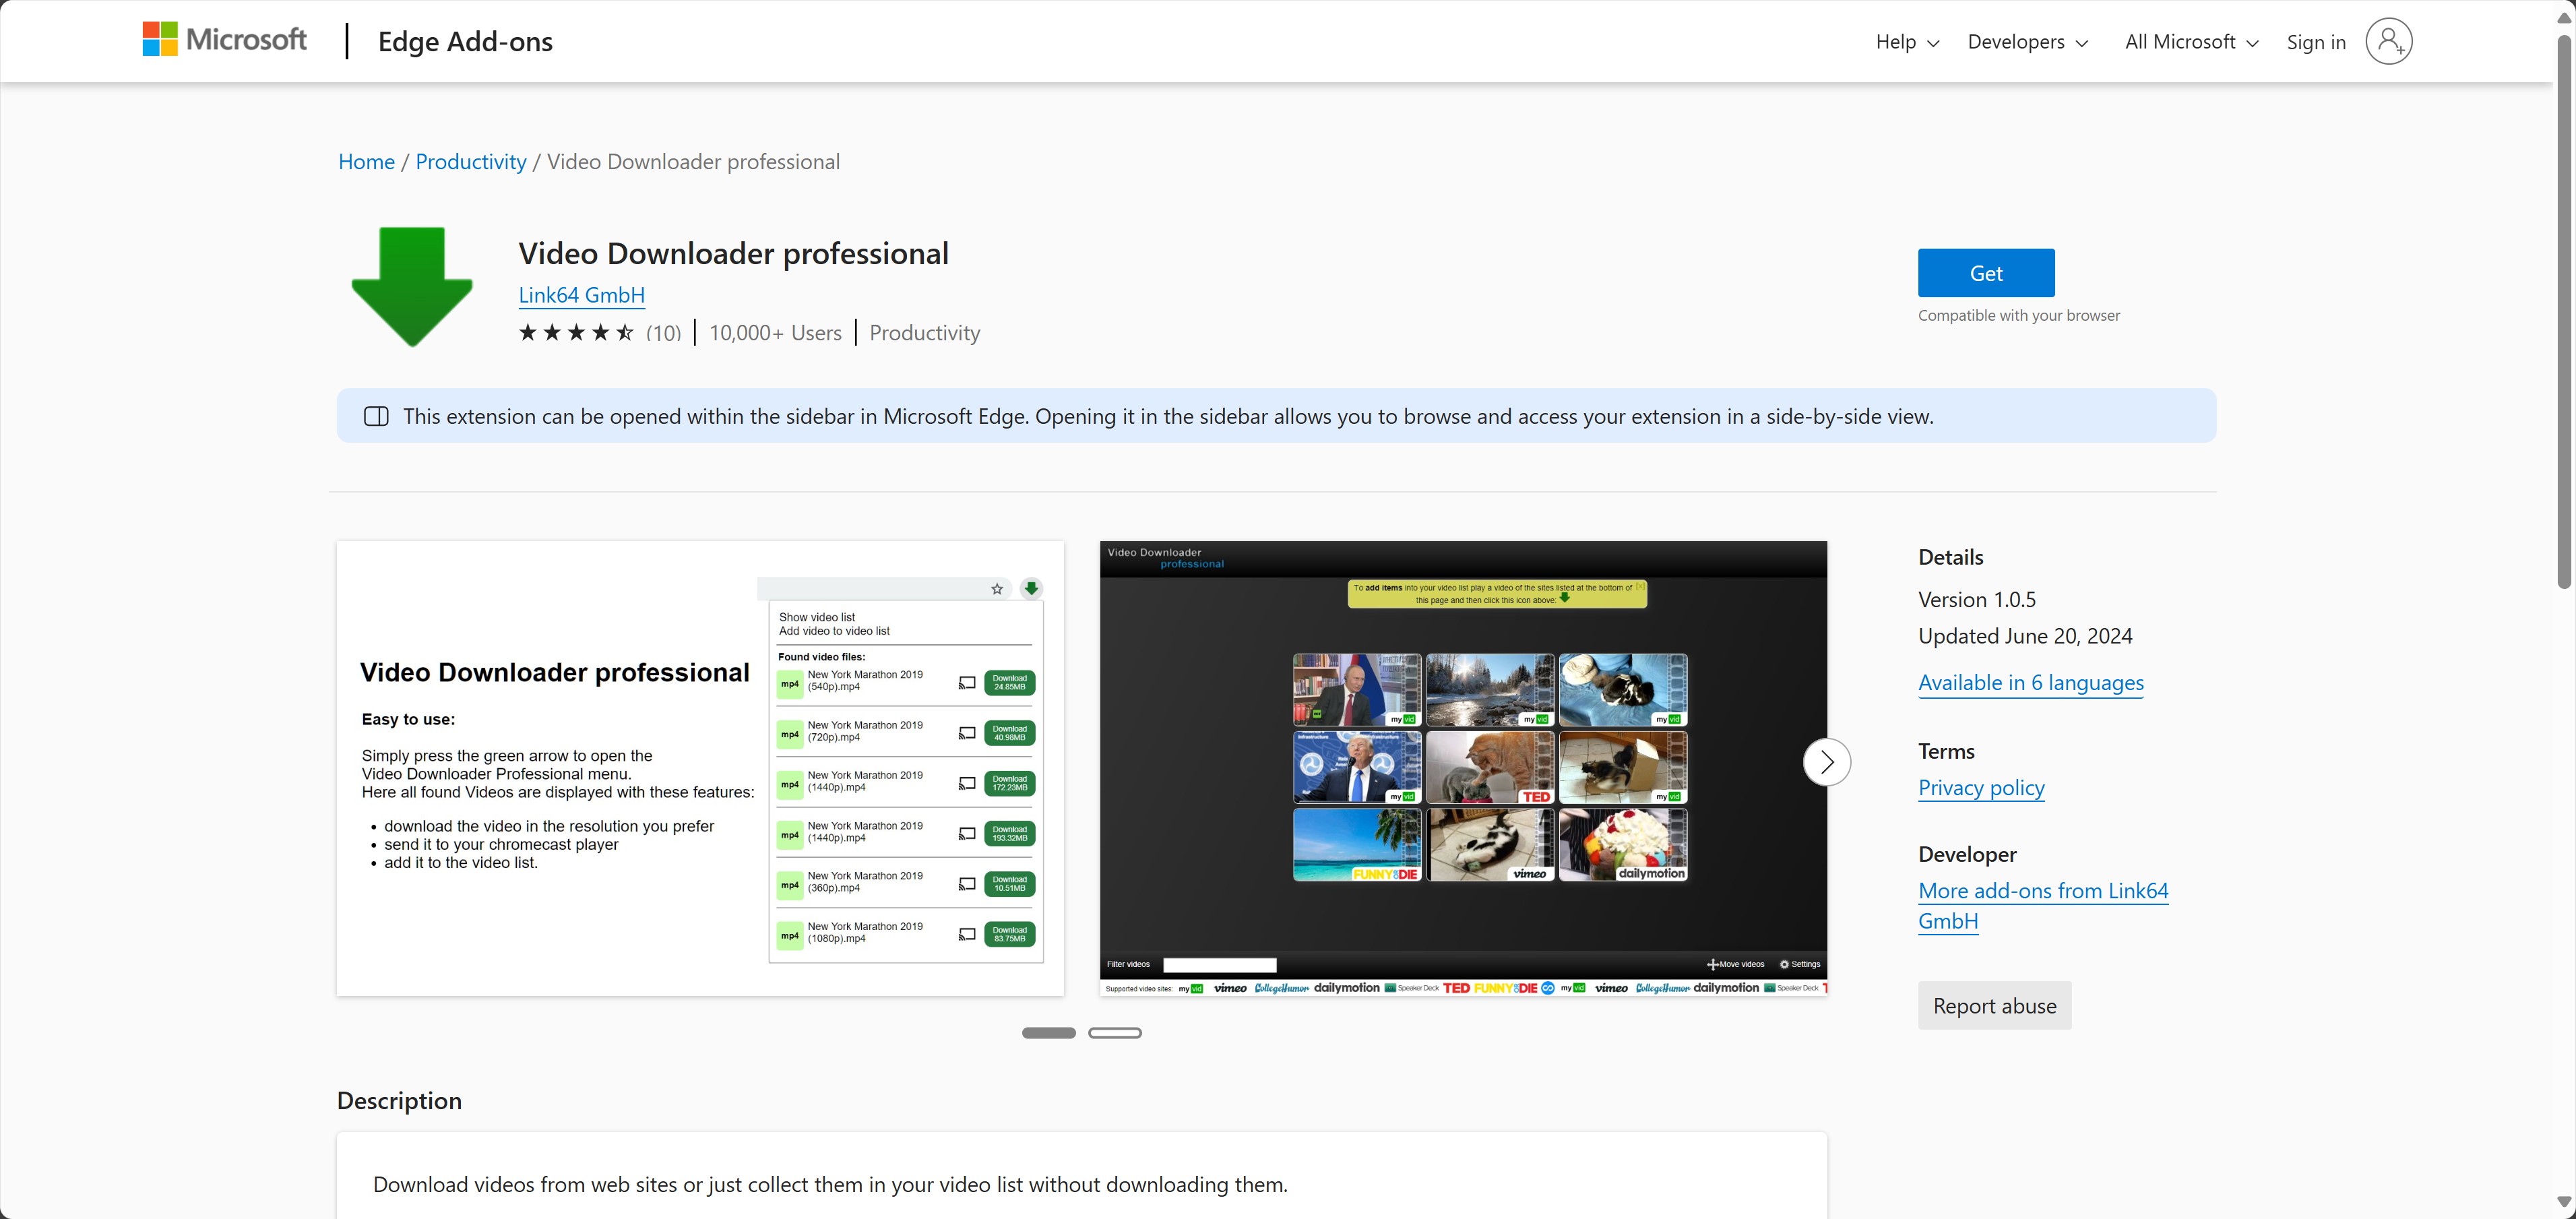Click the Video Downloader professional title
The height and width of the screenshot is (1219, 2576).
click(x=733, y=254)
